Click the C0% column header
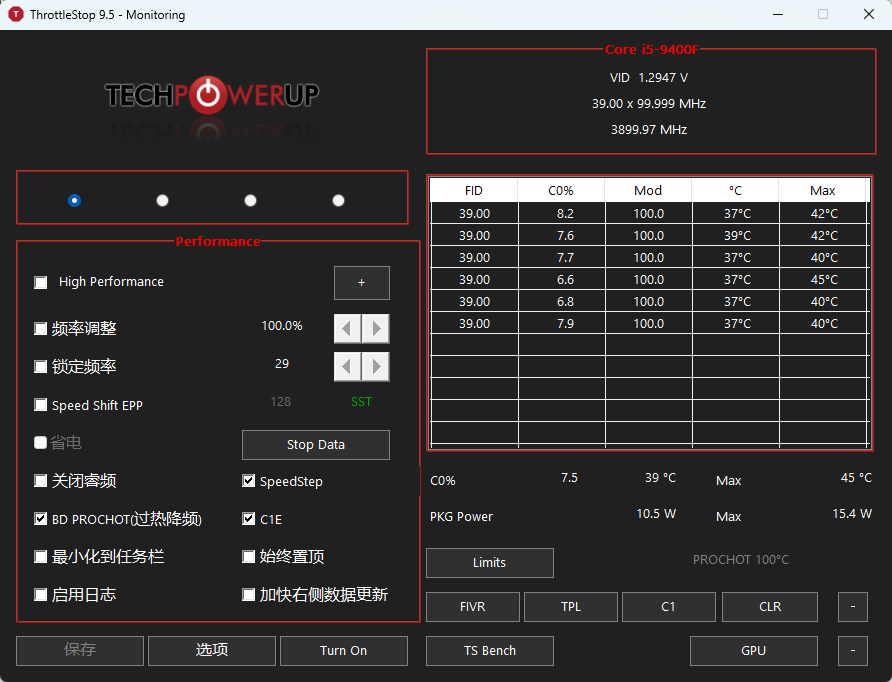 (561, 191)
